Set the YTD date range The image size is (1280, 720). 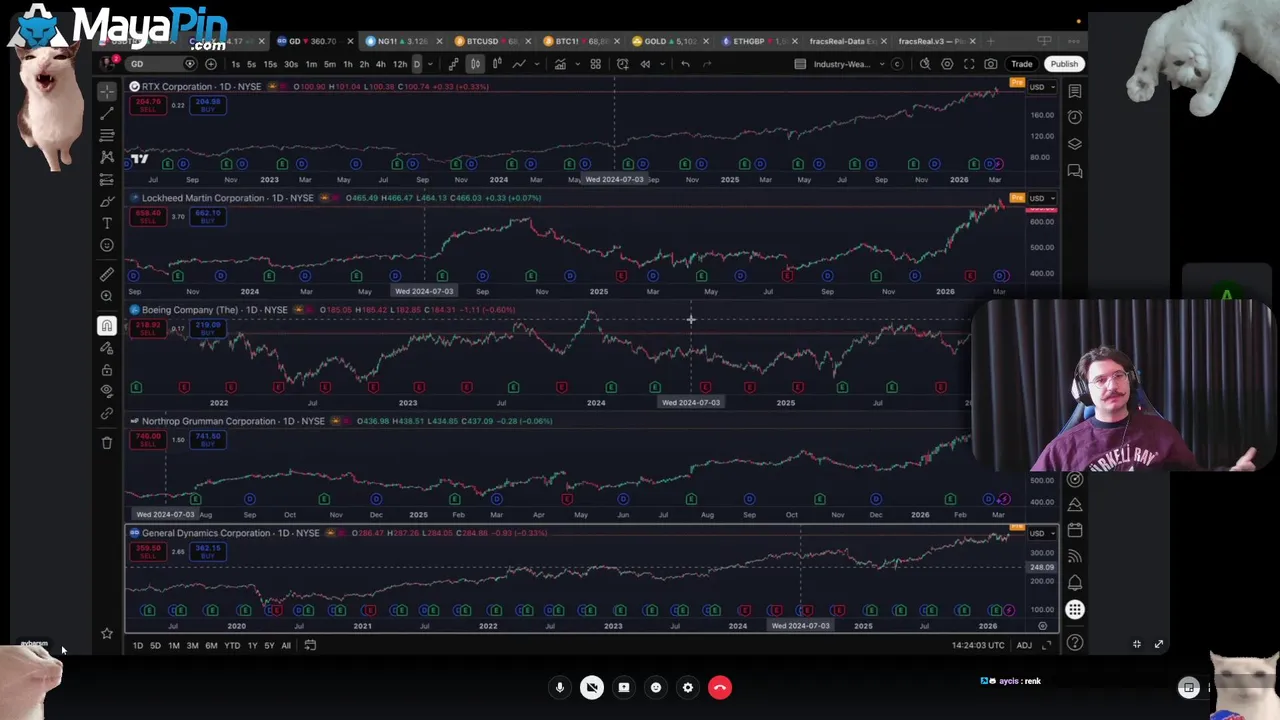(232, 646)
